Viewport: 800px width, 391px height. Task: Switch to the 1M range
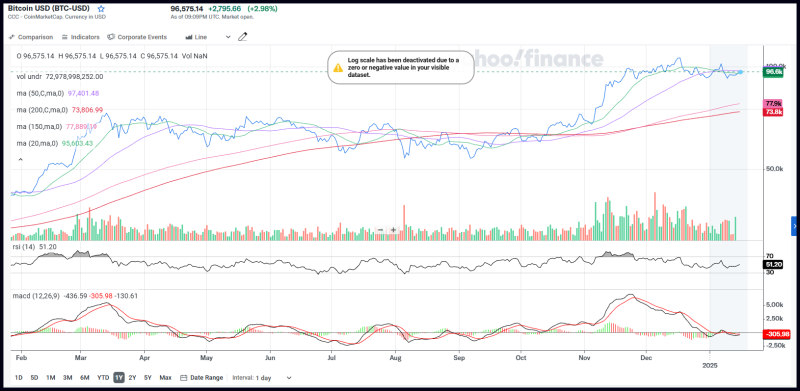pyautogui.click(x=51, y=378)
